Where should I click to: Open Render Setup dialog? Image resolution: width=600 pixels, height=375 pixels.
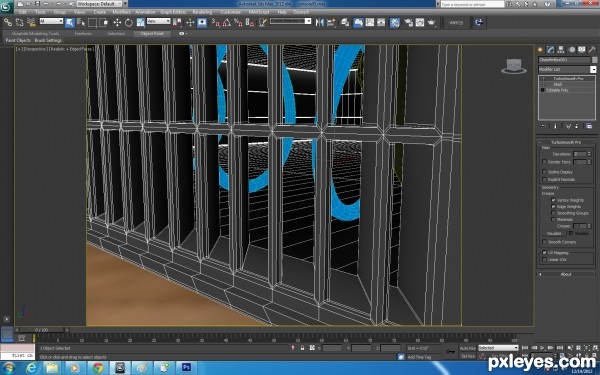(408, 23)
